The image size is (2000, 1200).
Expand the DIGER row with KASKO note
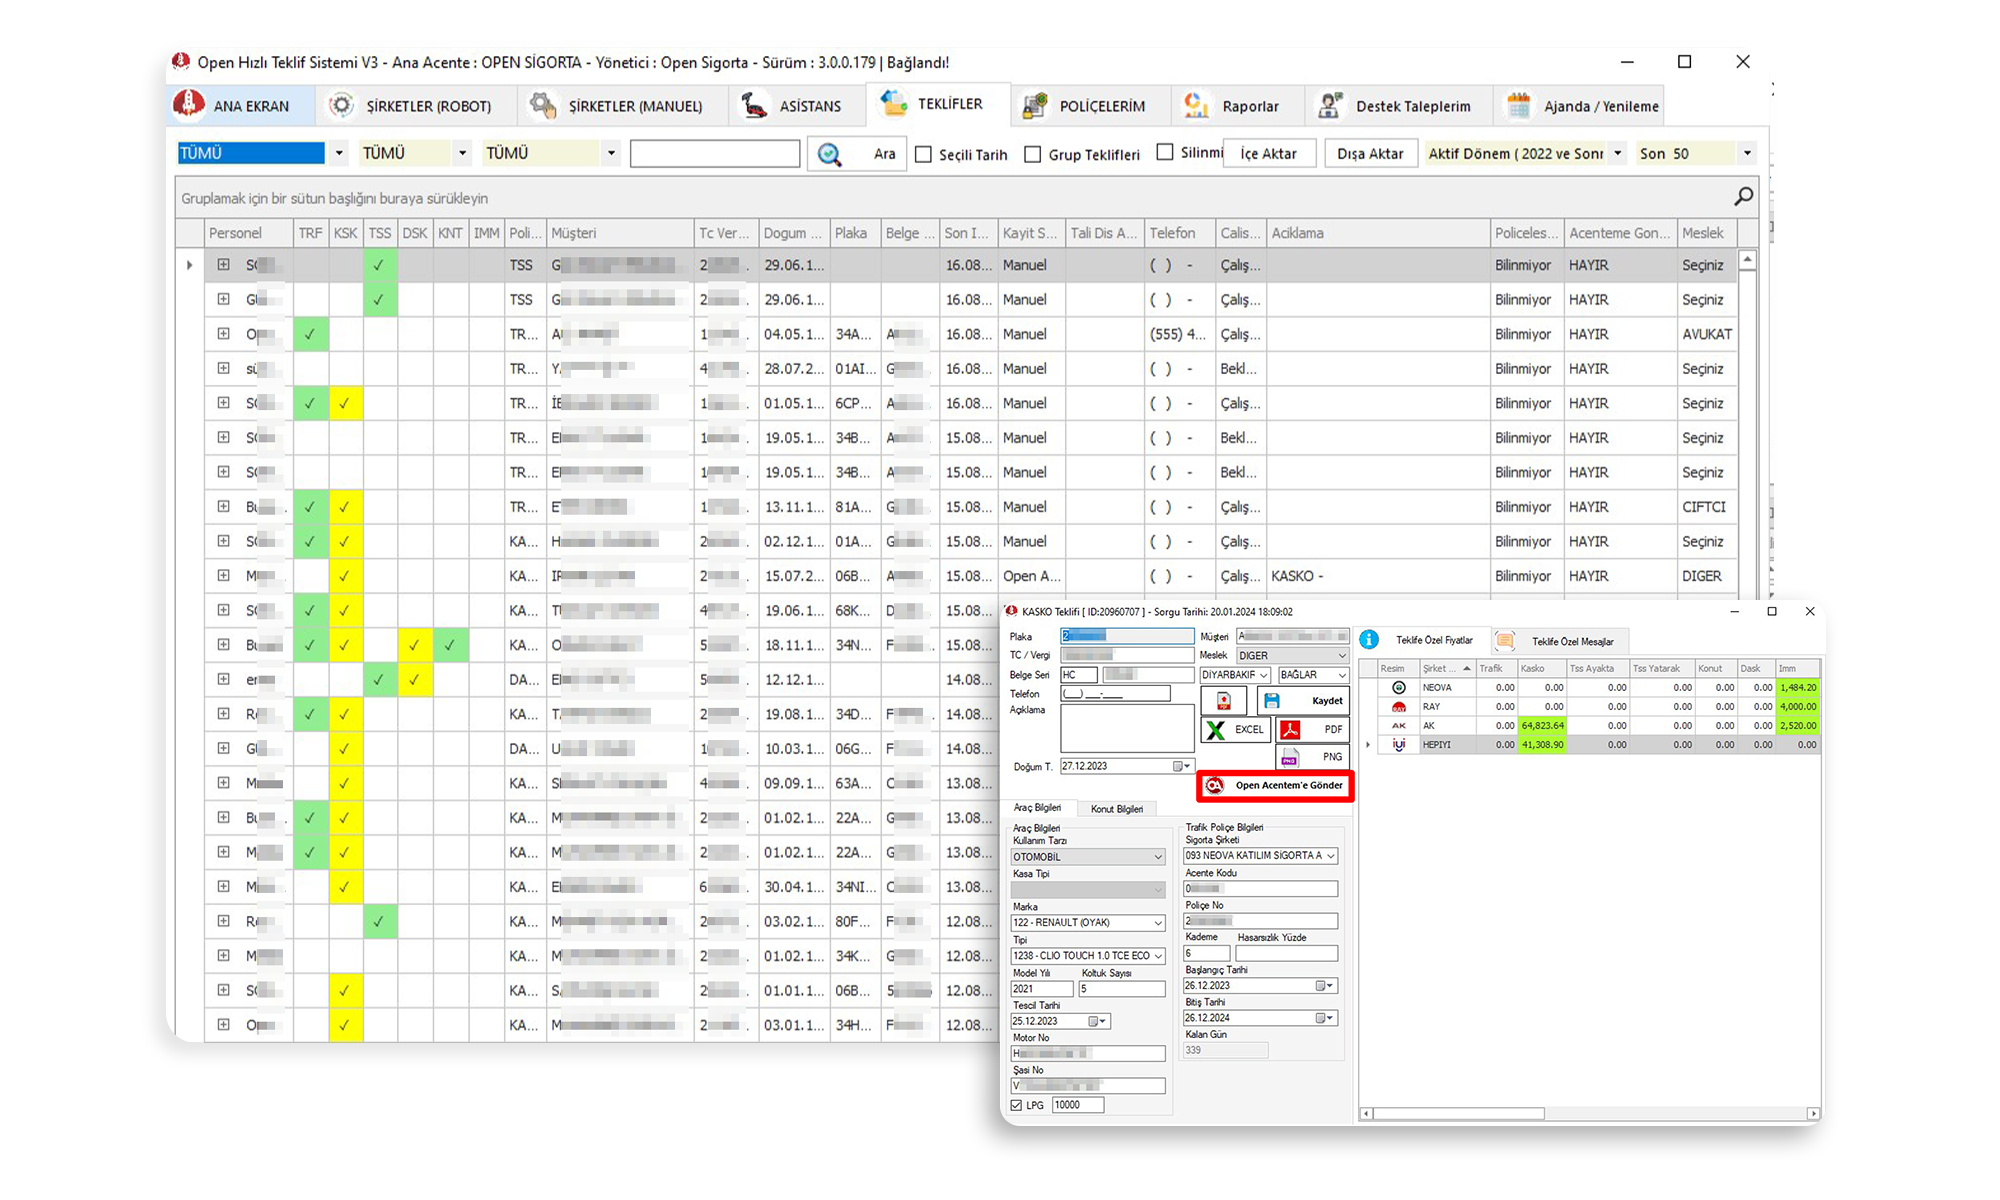[x=223, y=576]
